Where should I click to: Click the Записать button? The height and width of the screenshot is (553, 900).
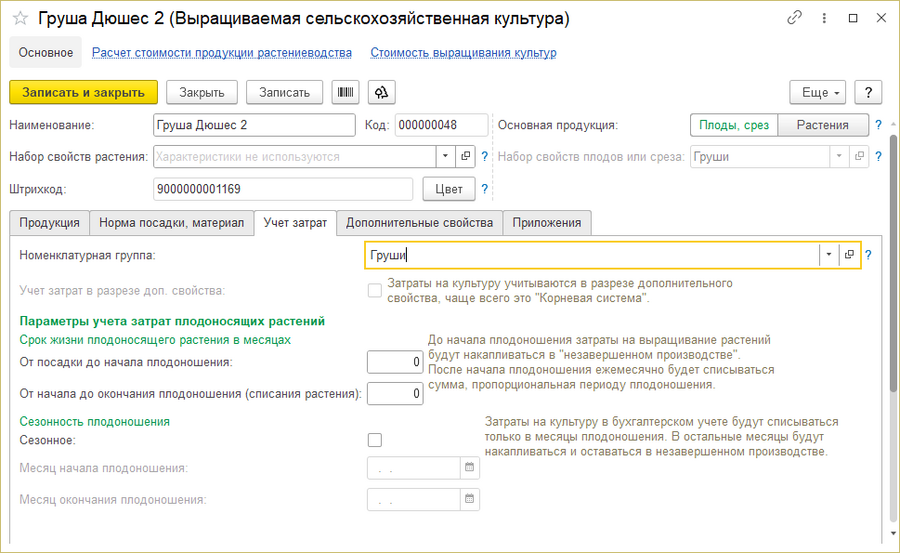click(284, 92)
